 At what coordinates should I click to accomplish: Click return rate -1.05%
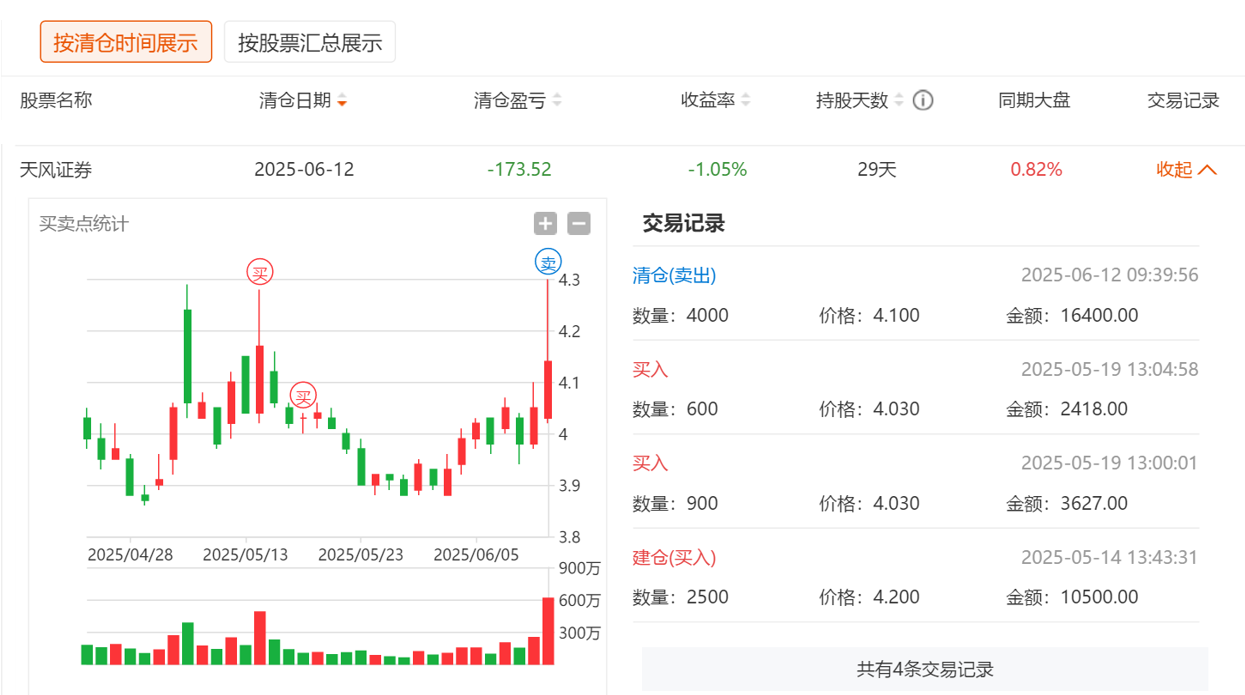(717, 169)
